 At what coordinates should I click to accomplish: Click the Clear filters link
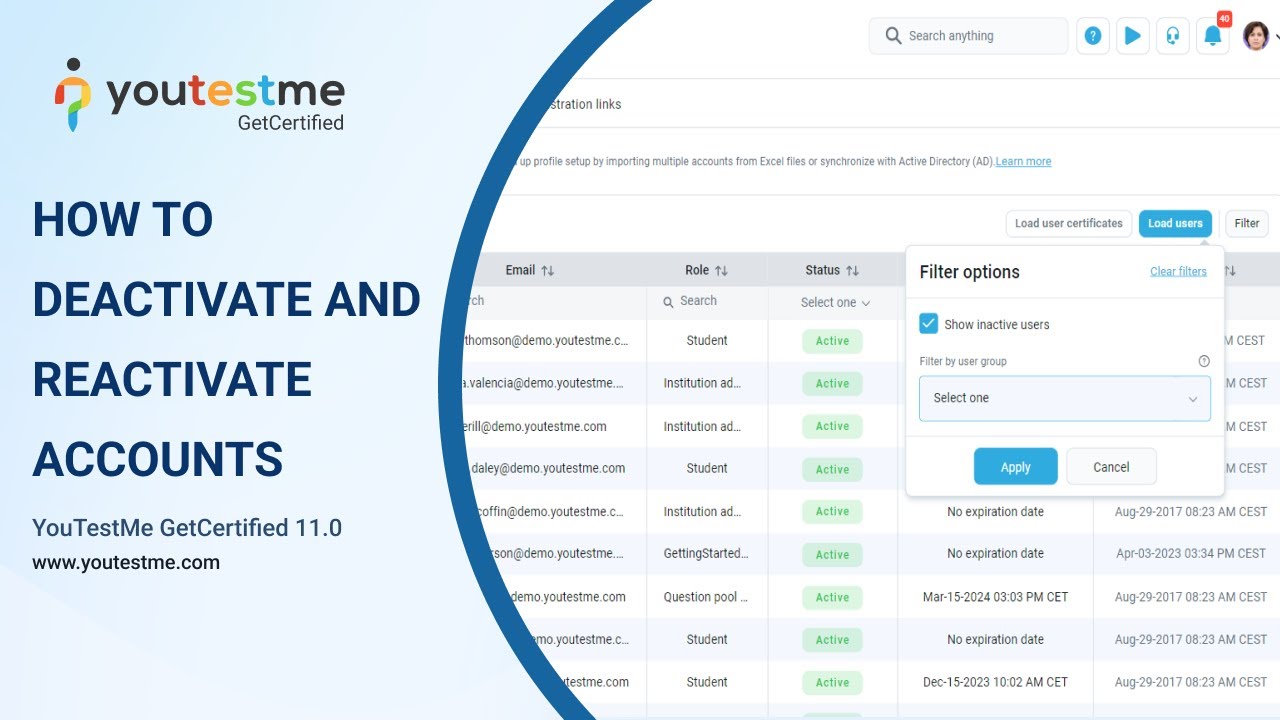[x=1178, y=271]
